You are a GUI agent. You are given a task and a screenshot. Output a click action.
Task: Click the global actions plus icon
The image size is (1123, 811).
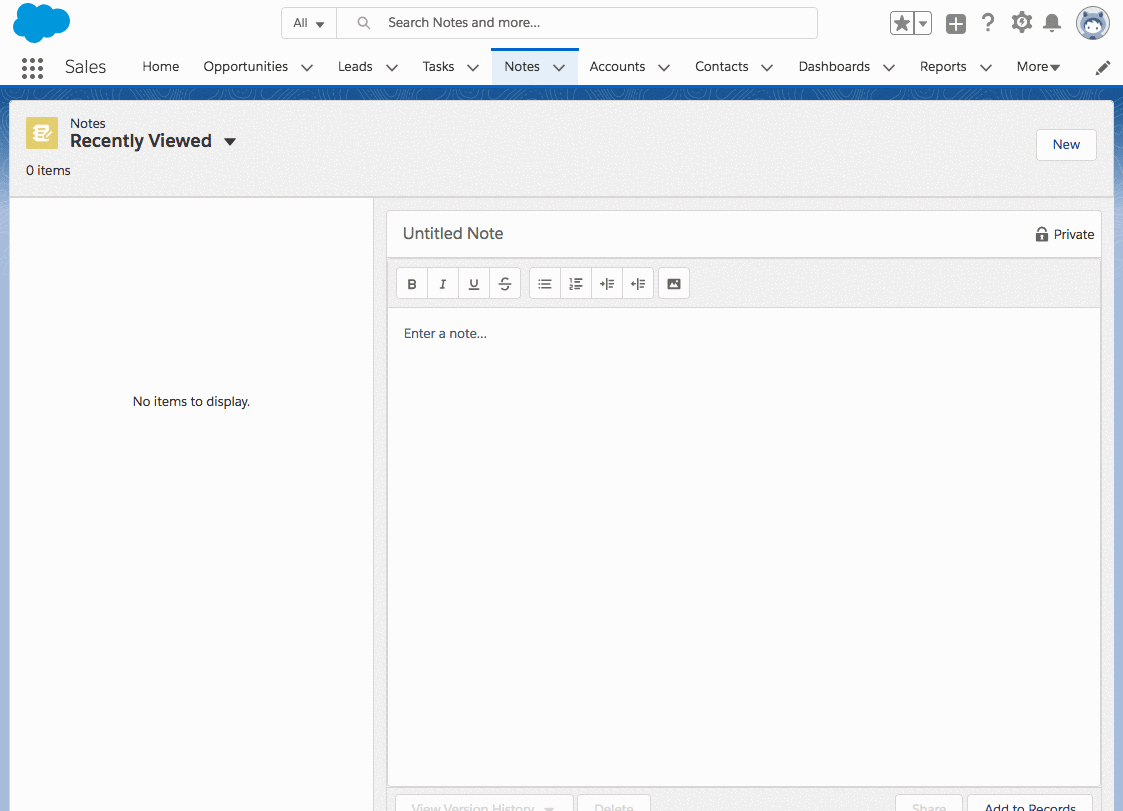[x=956, y=24]
